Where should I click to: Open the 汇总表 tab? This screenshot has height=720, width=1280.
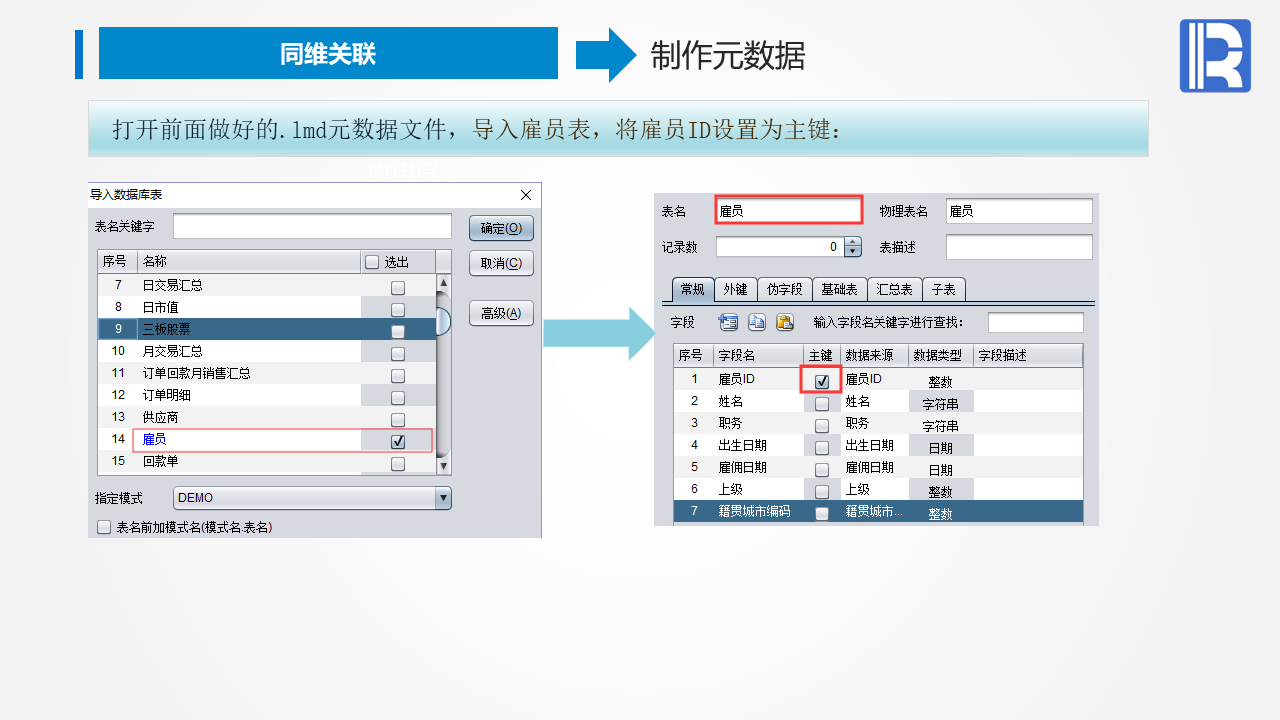(x=894, y=289)
